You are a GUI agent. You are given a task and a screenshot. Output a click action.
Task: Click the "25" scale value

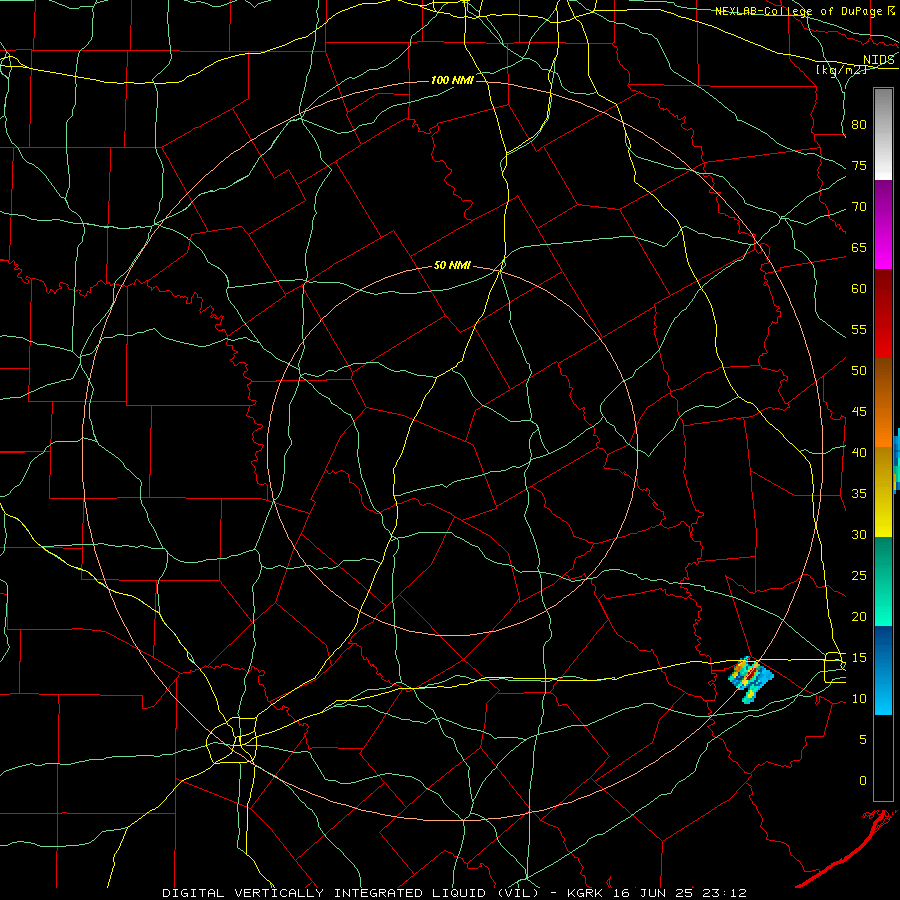(x=859, y=576)
